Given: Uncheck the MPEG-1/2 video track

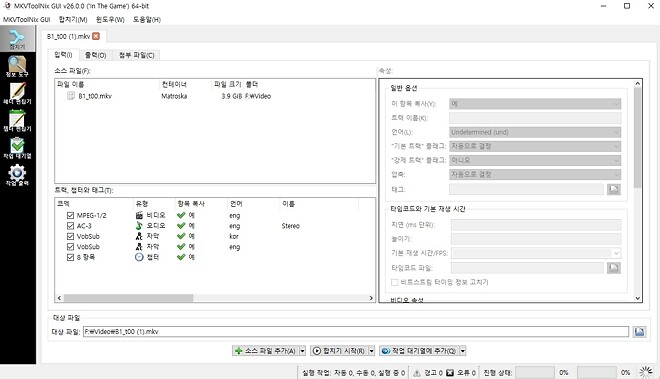Looking at the screenshot, I should click(70, 215).
